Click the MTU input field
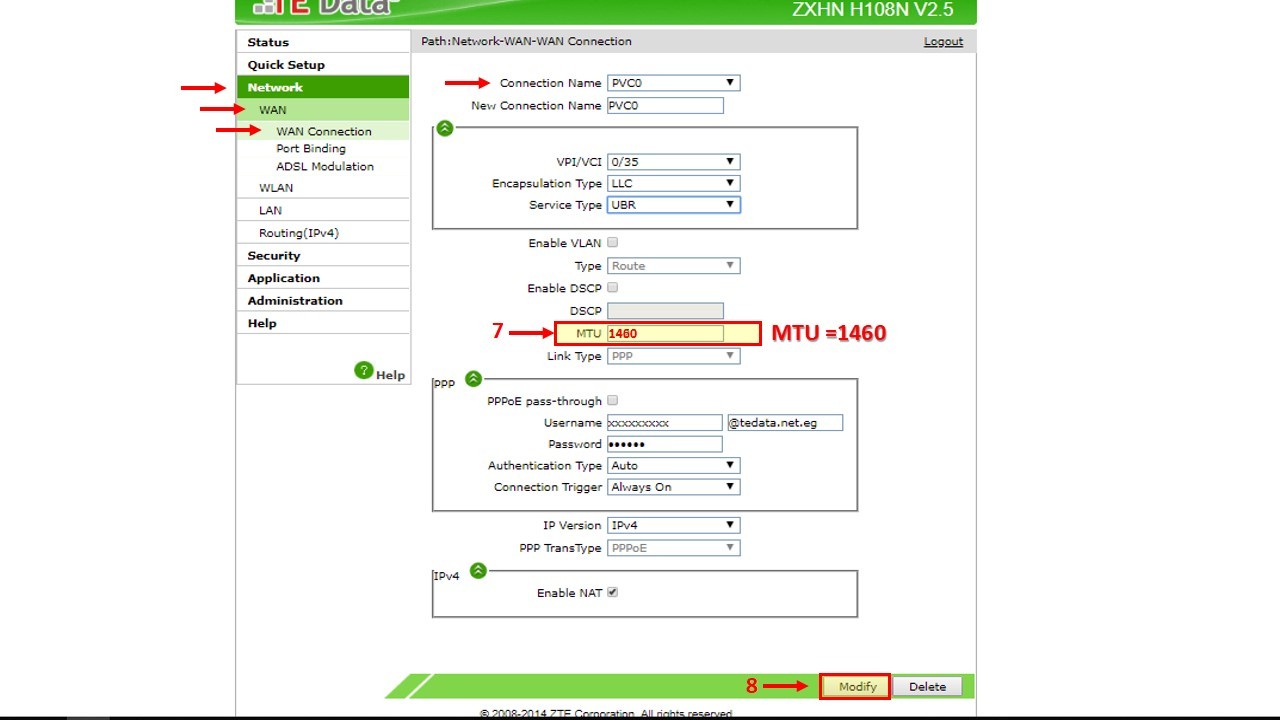The image size is (1280, 720). [x=665, y=333]
